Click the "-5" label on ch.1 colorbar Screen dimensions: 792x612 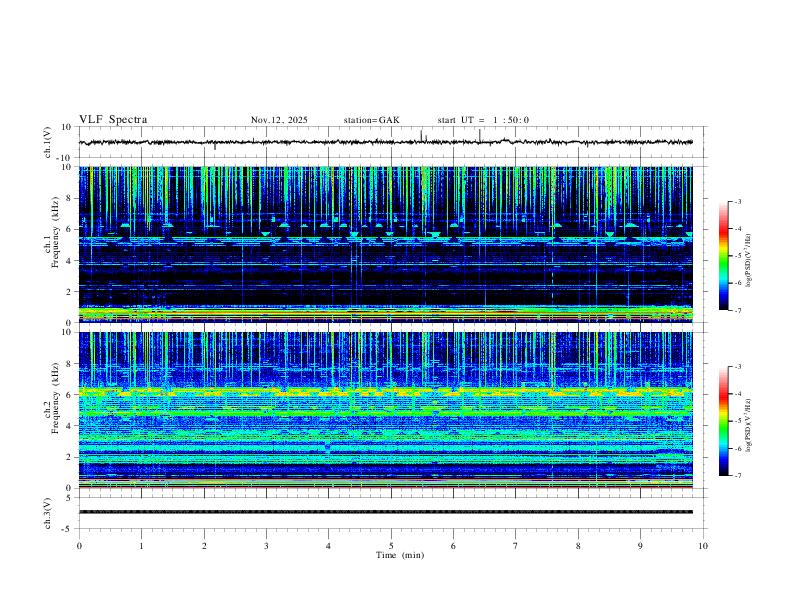click(x=737, y=256)
